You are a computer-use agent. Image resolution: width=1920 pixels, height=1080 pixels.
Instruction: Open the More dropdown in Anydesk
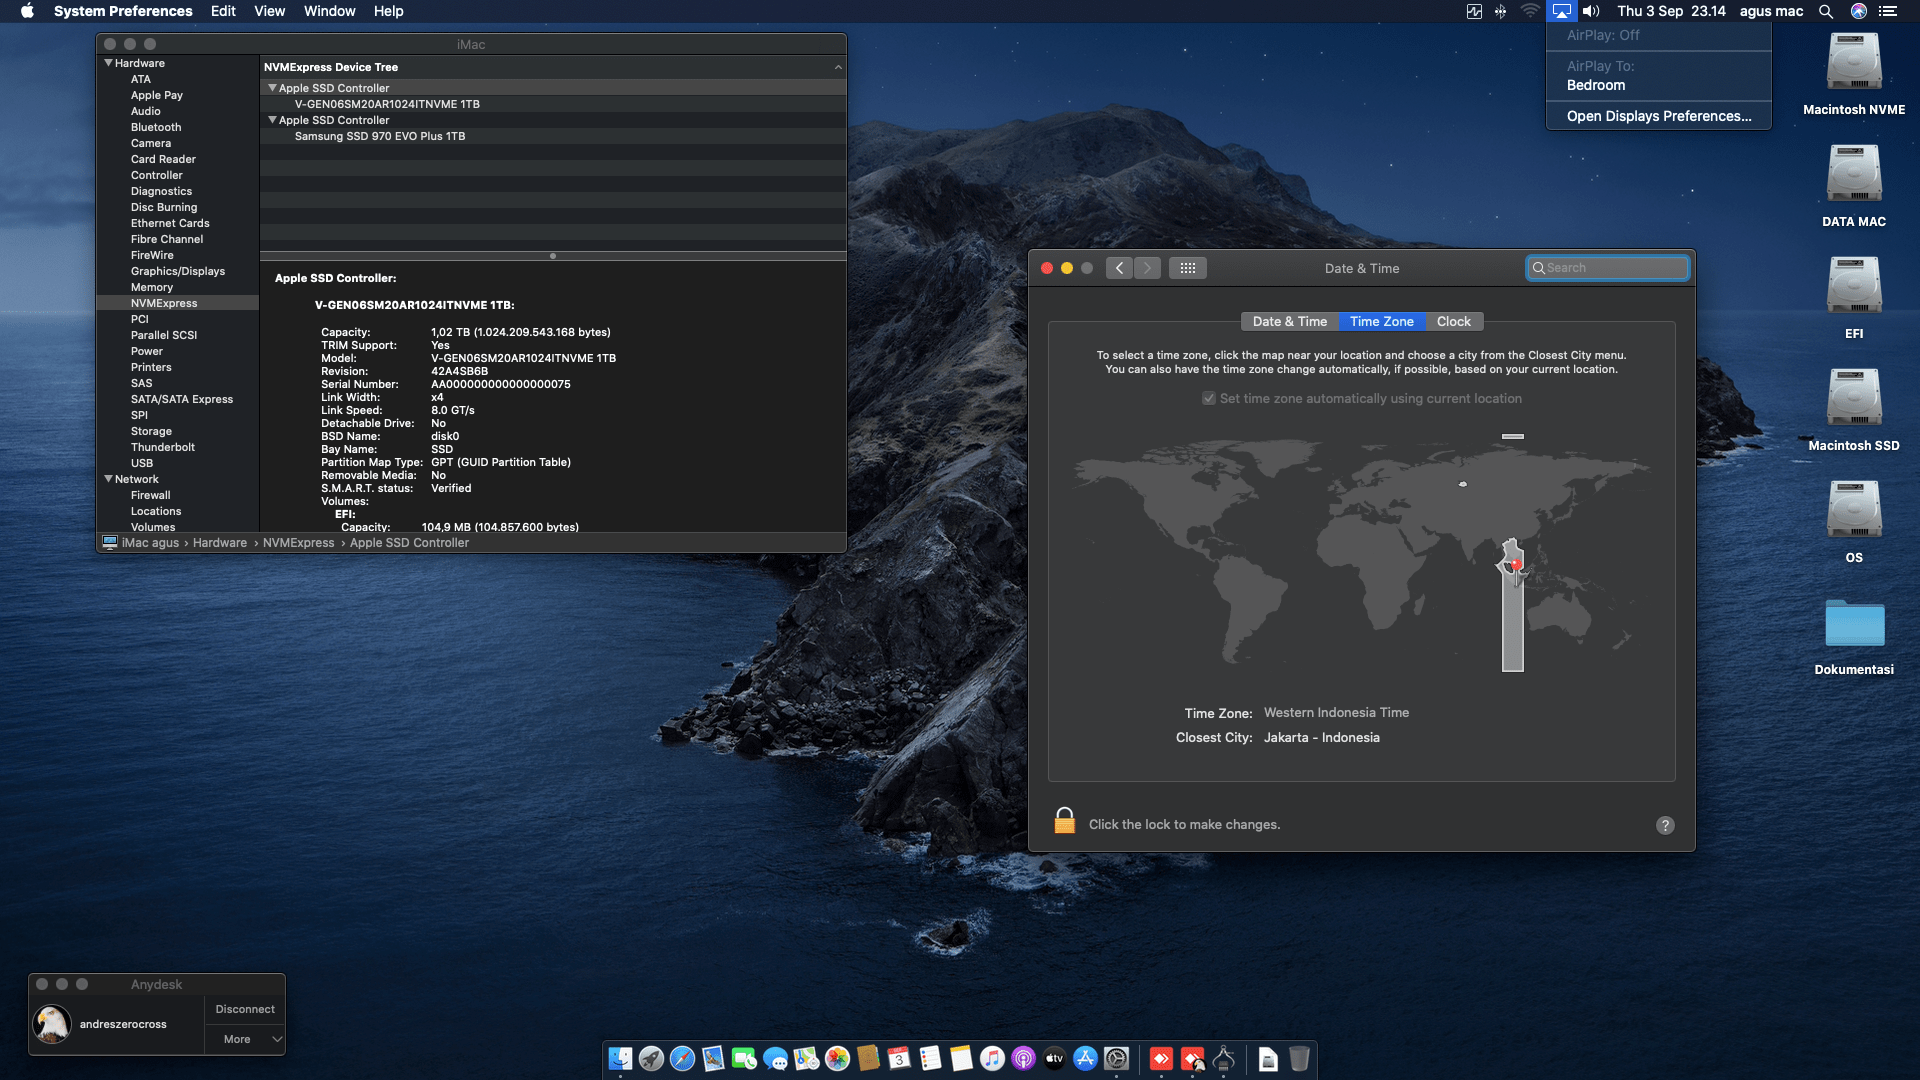(245, 1039)
